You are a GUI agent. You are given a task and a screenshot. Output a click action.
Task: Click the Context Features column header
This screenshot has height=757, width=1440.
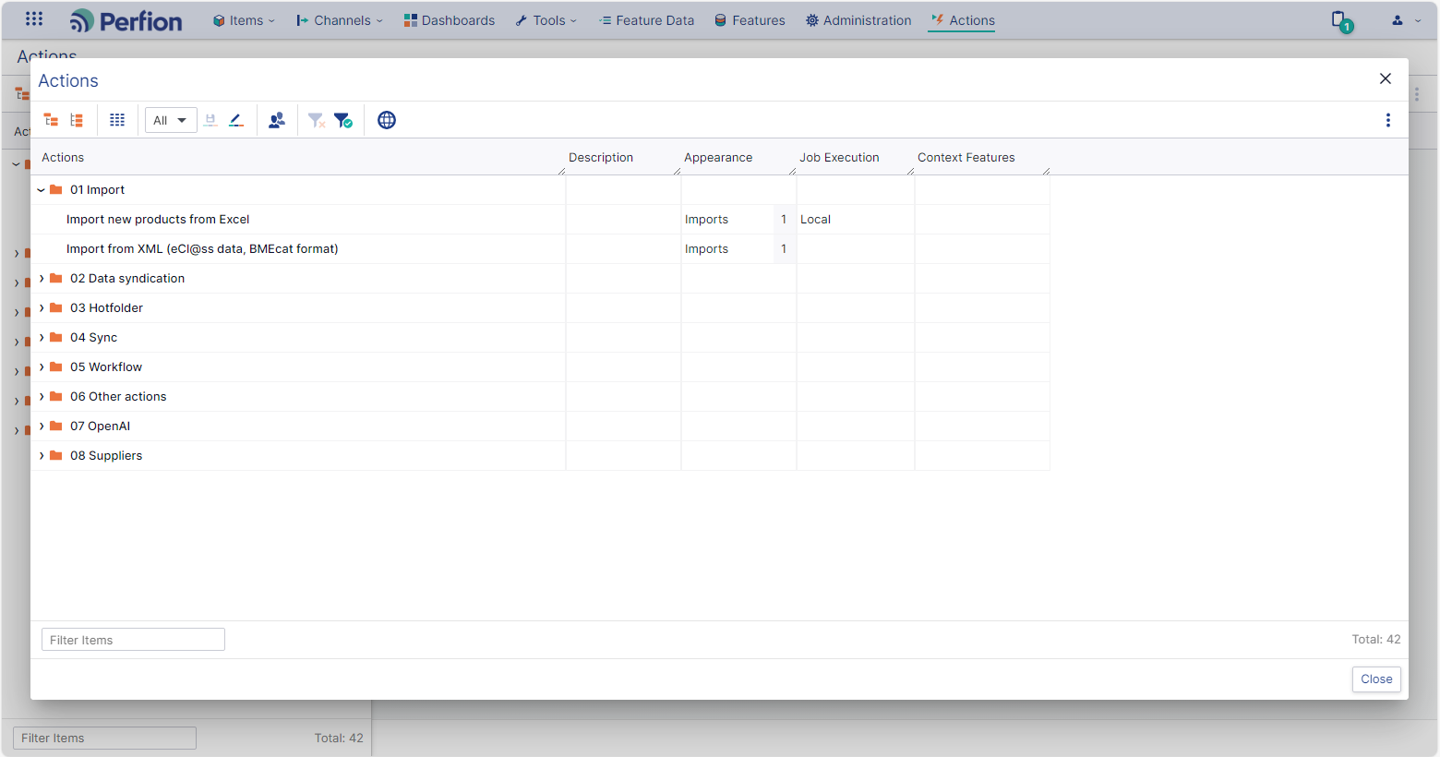pyautogui.click(x=982, y=157)
